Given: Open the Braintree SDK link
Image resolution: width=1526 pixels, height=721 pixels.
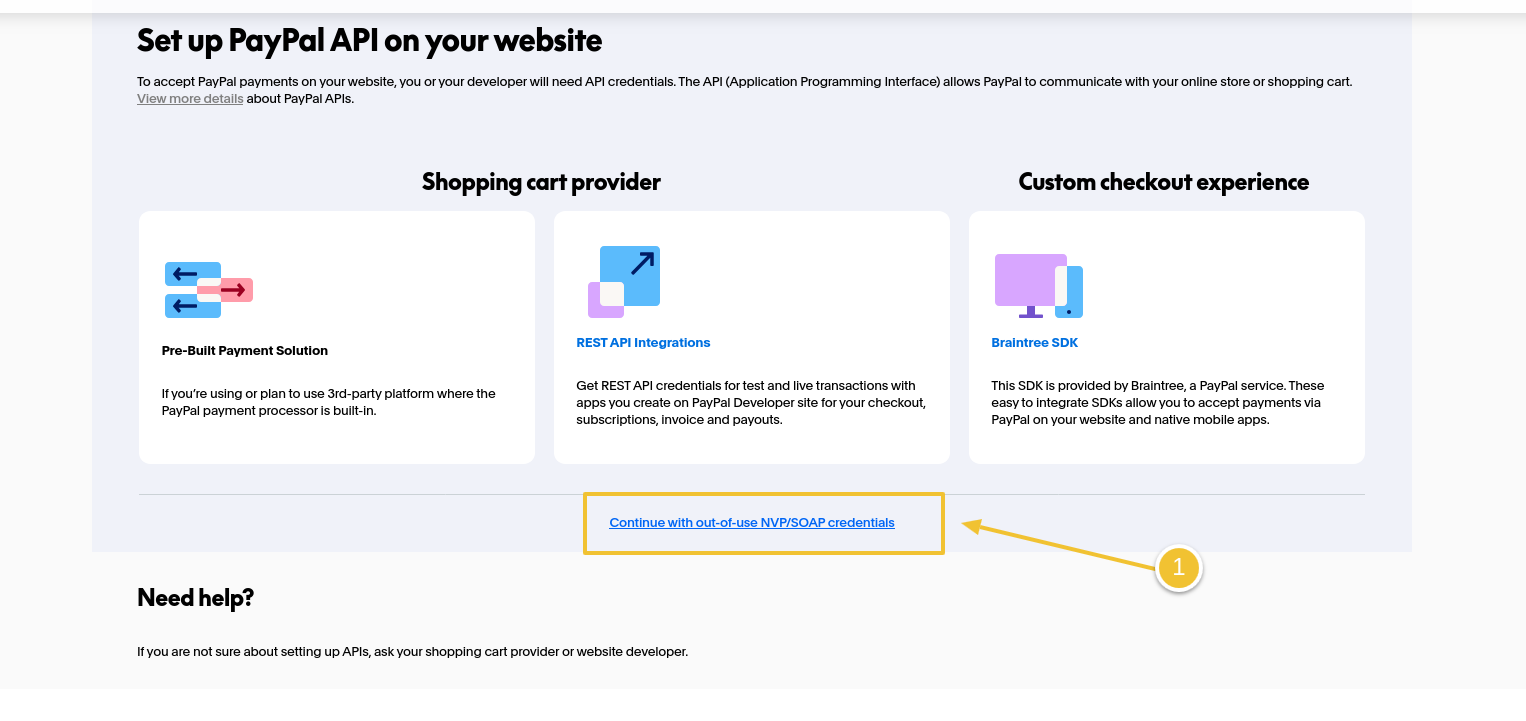Looking at the screenshot, I should point(1034,343).
